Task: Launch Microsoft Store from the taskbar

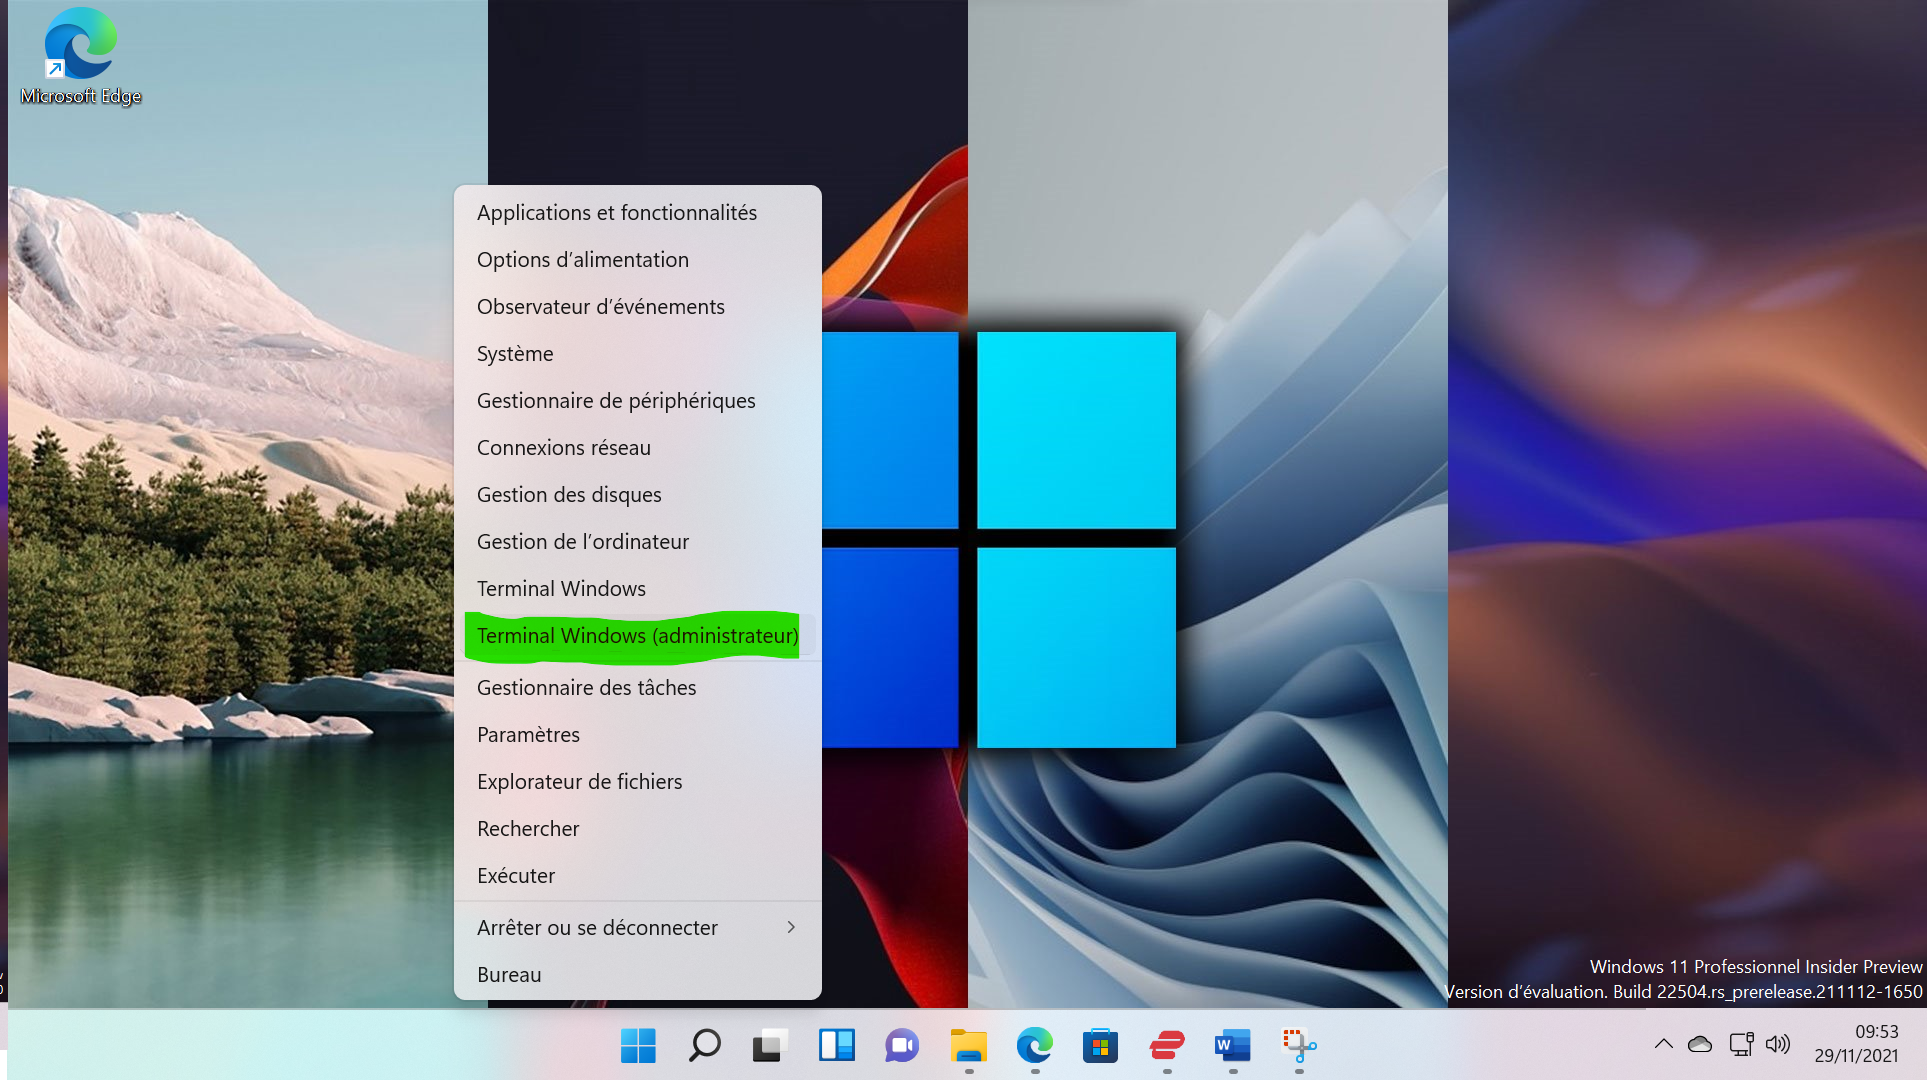Action: click(1100, 1046)
